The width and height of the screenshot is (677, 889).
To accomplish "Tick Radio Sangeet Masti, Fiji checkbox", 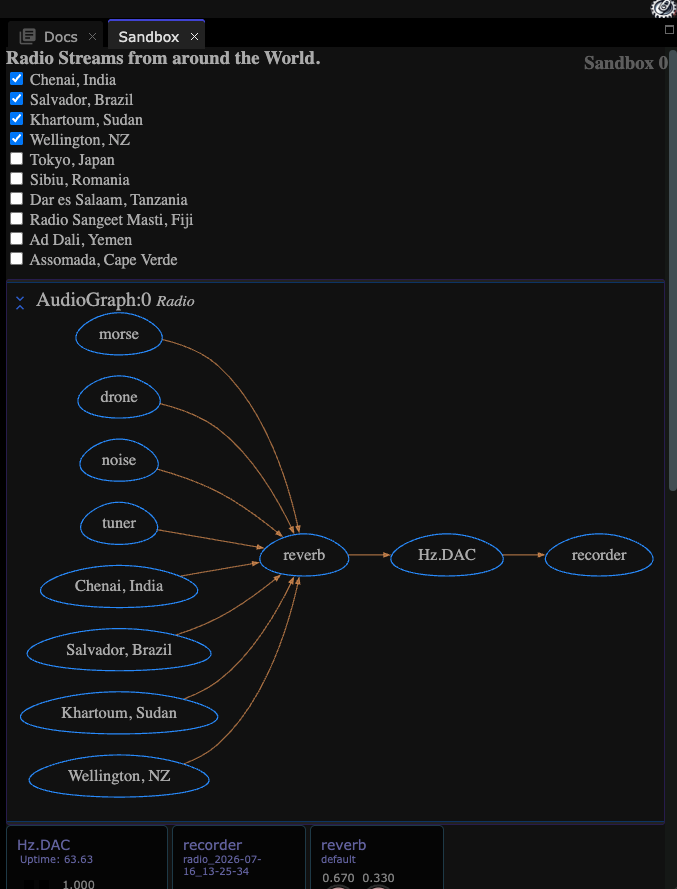I will tap(16, 218).
